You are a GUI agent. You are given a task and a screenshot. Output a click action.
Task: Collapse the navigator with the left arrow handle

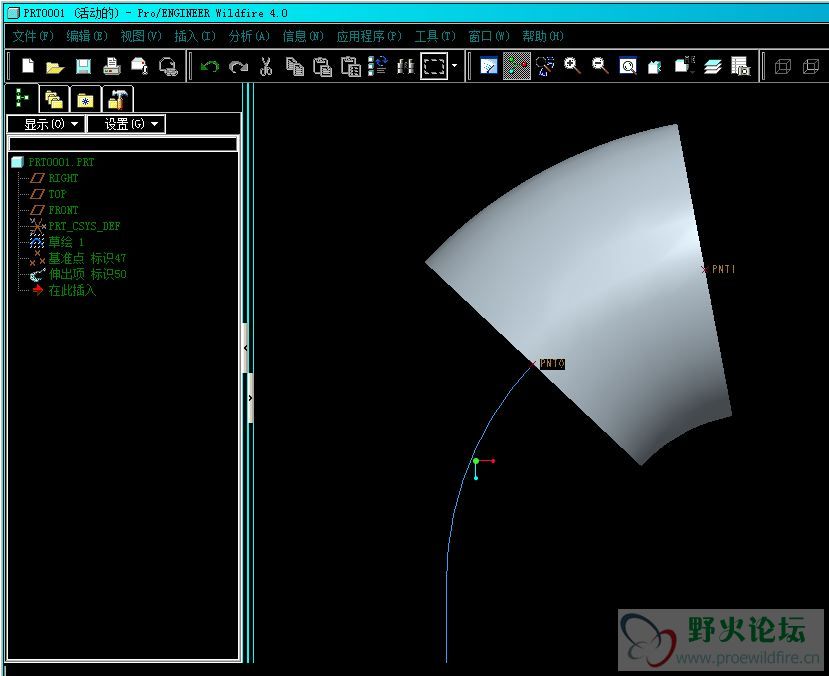pos(245,348)
